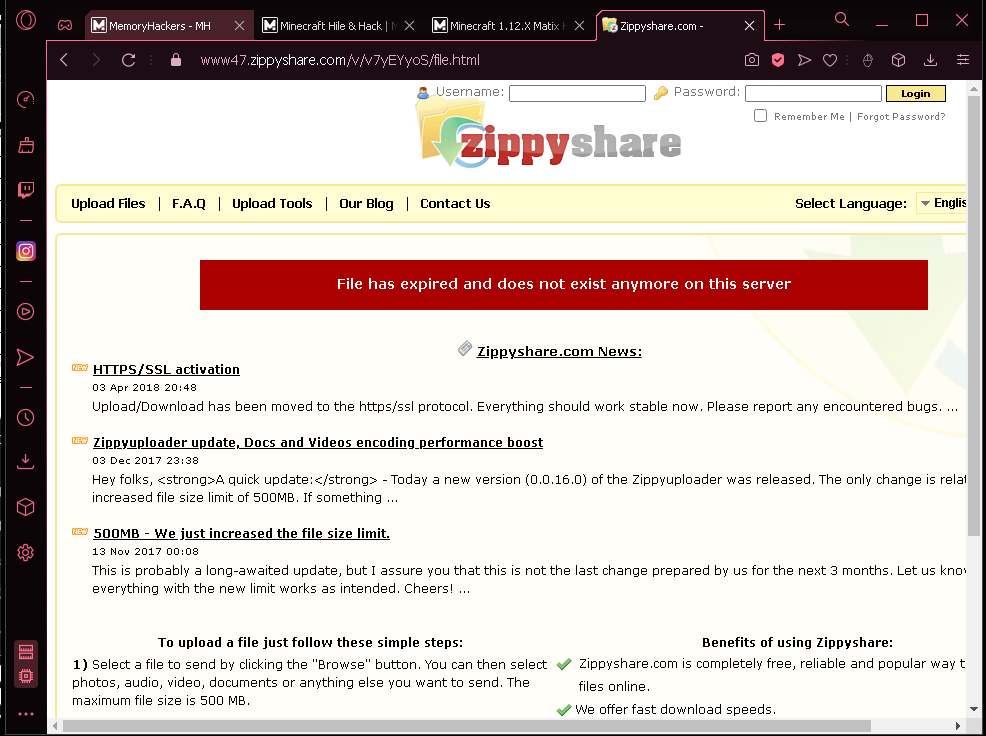Go back to previous page
986x736 pixels.
click(x=64, y=60)
